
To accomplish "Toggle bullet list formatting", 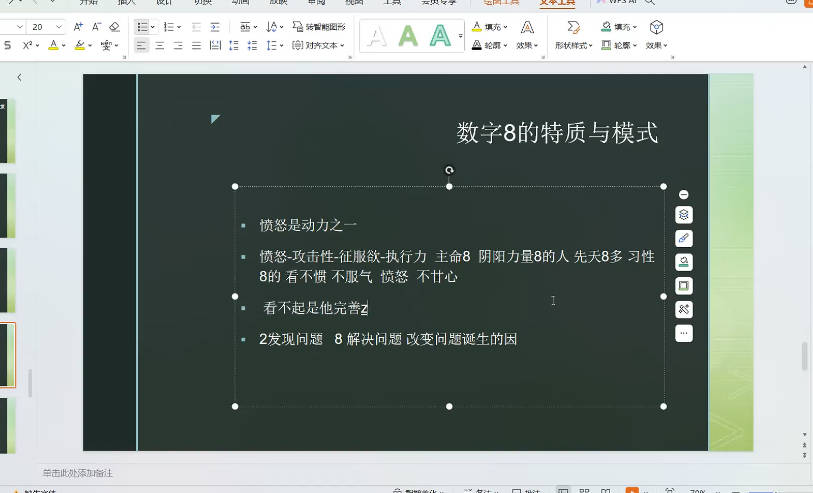I will pos(142,27).
